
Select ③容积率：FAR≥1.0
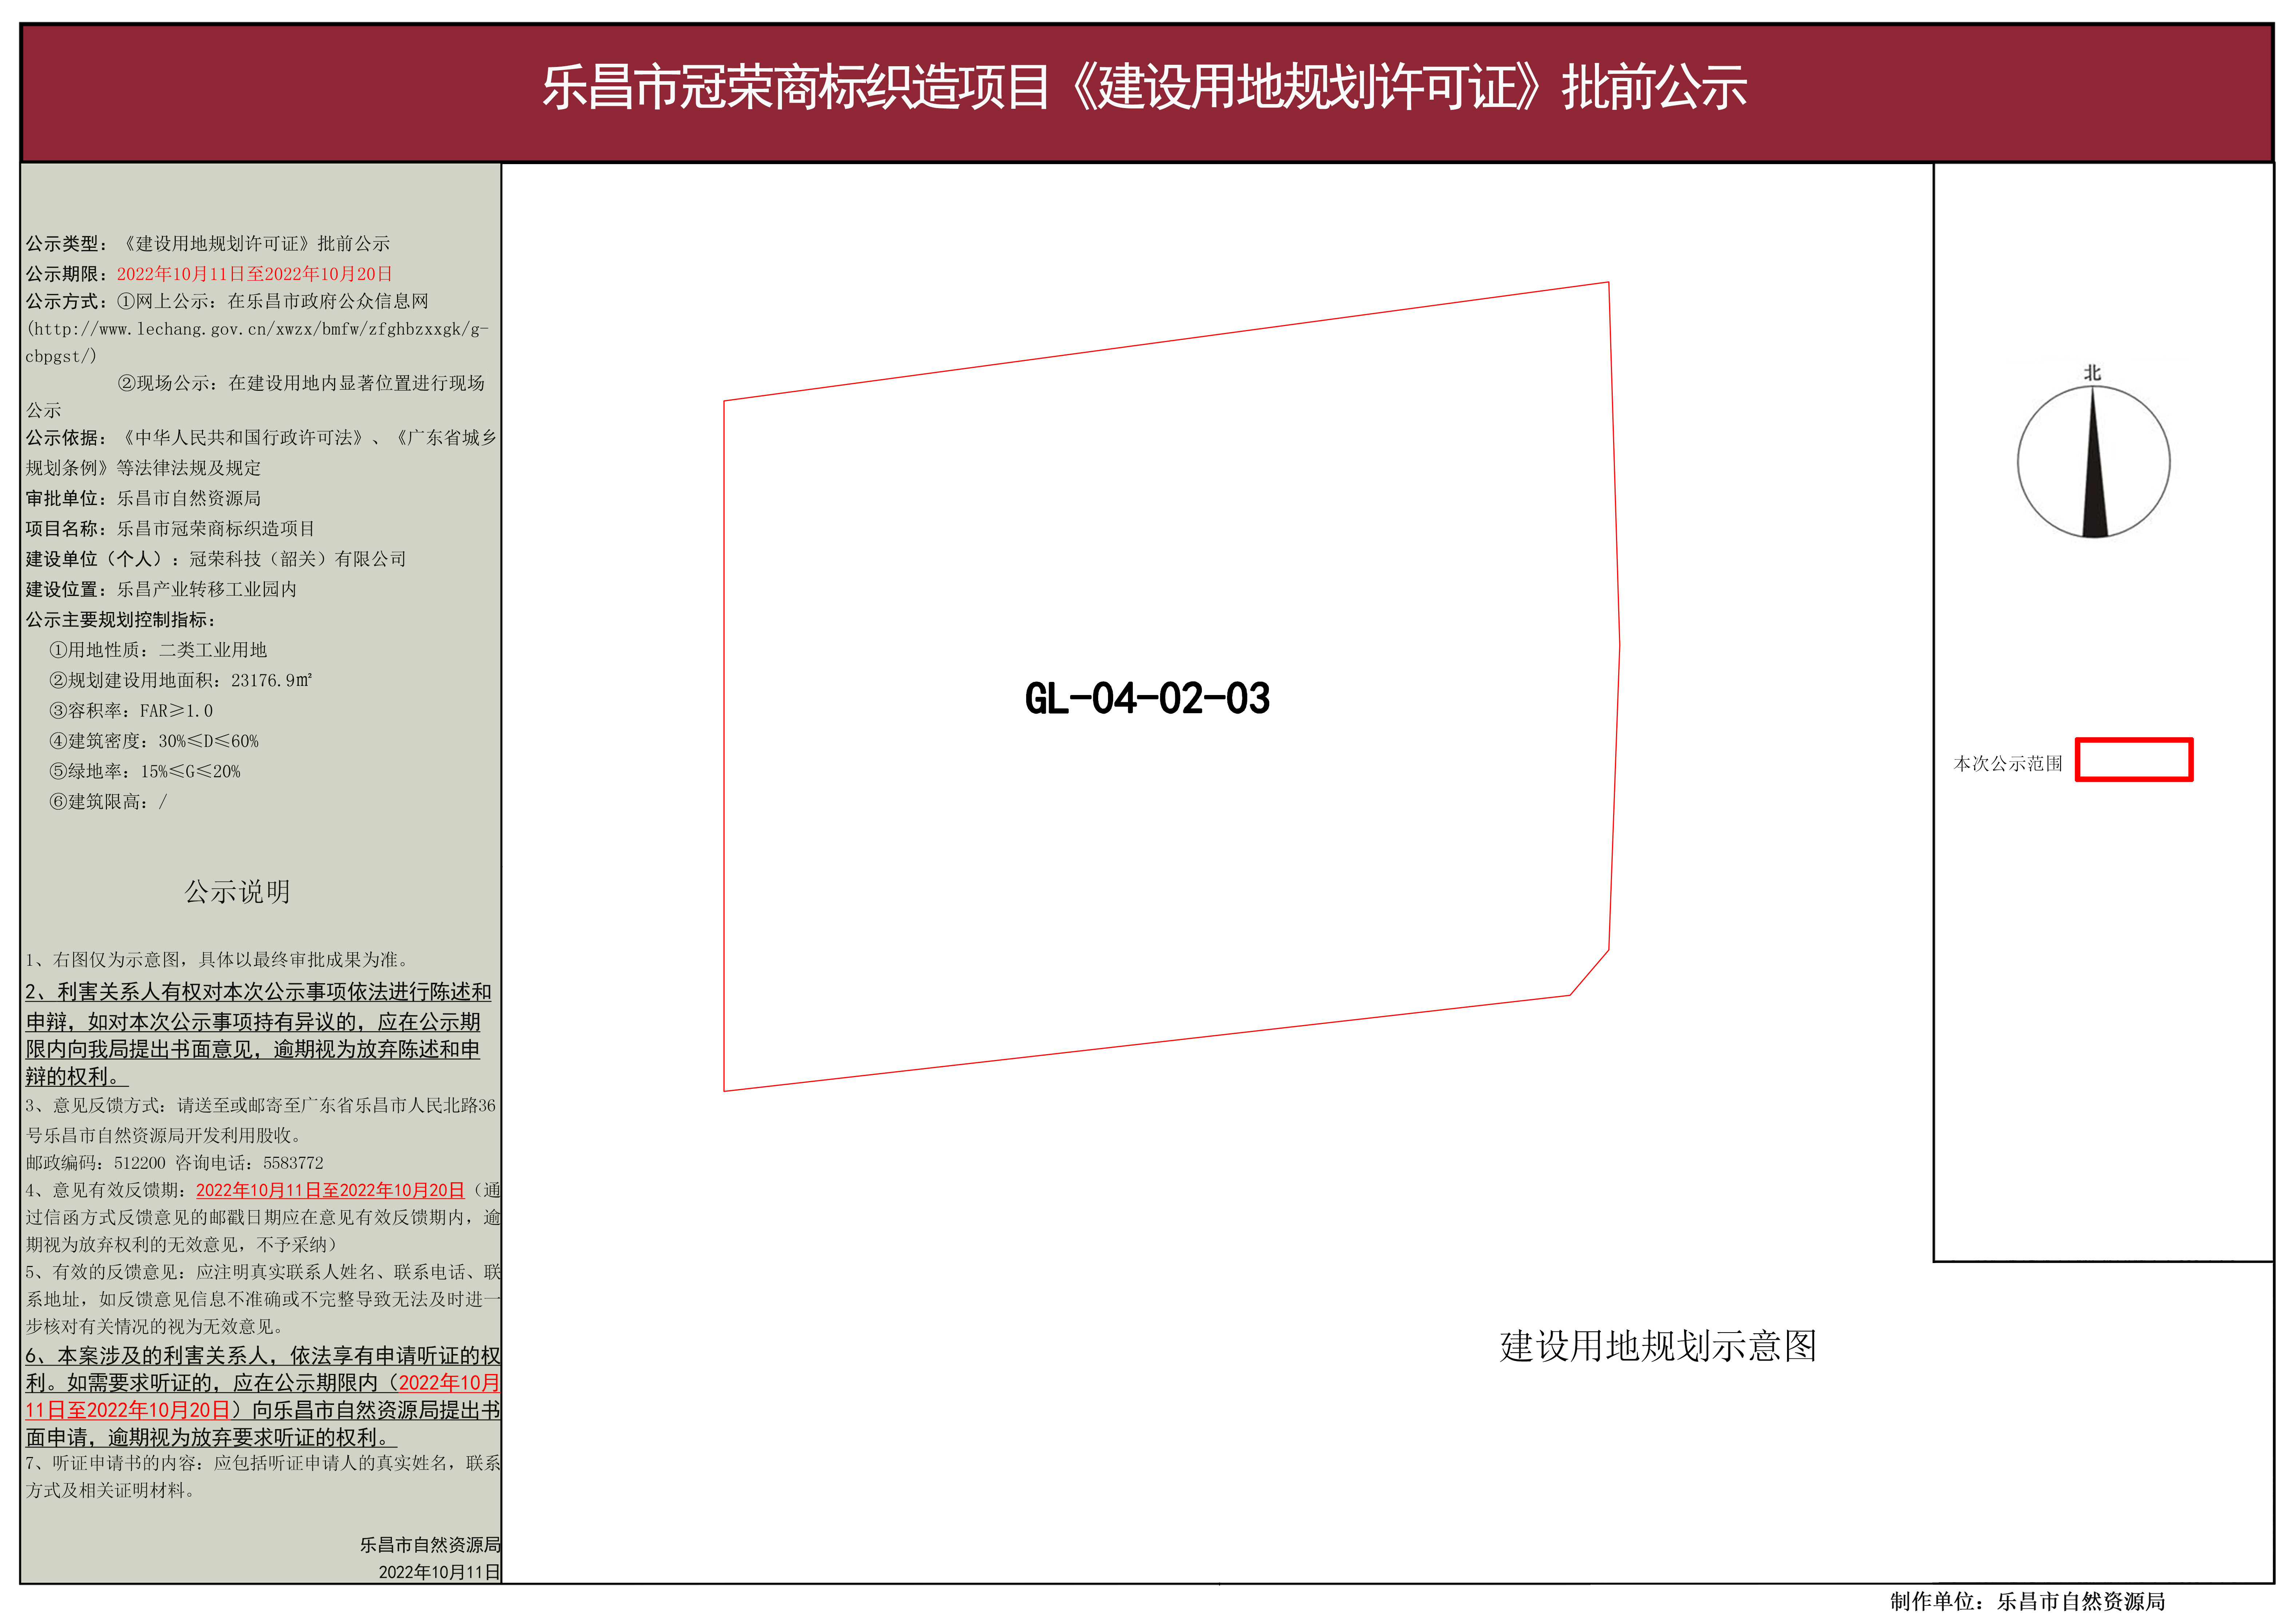131,711
